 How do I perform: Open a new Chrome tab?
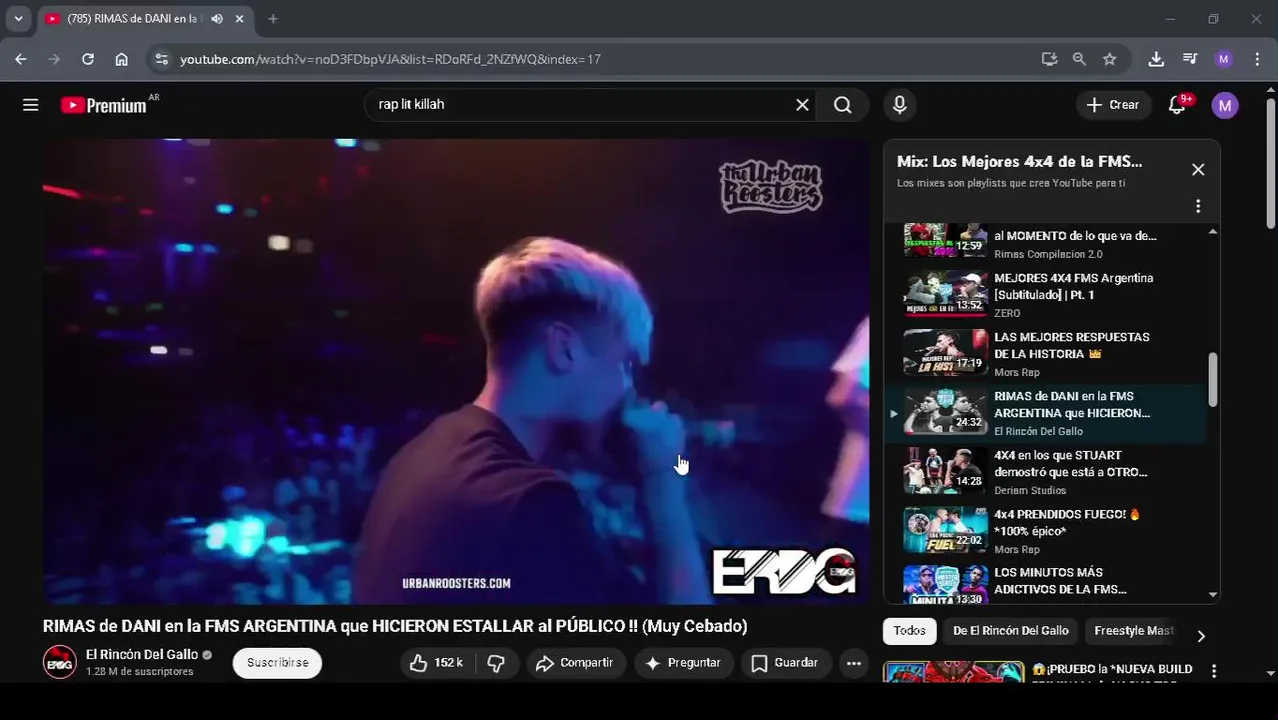point(273,19)
